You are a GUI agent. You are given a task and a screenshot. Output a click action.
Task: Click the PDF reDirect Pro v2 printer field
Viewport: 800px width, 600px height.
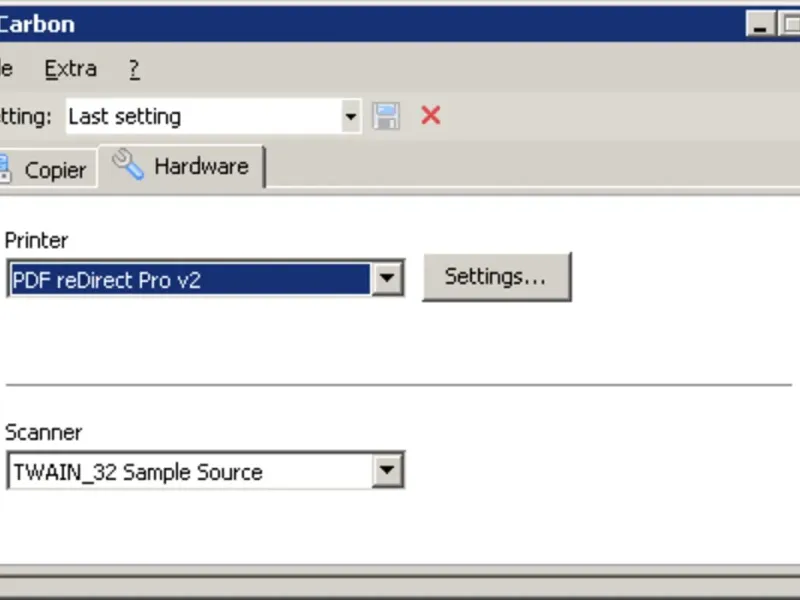188,280
